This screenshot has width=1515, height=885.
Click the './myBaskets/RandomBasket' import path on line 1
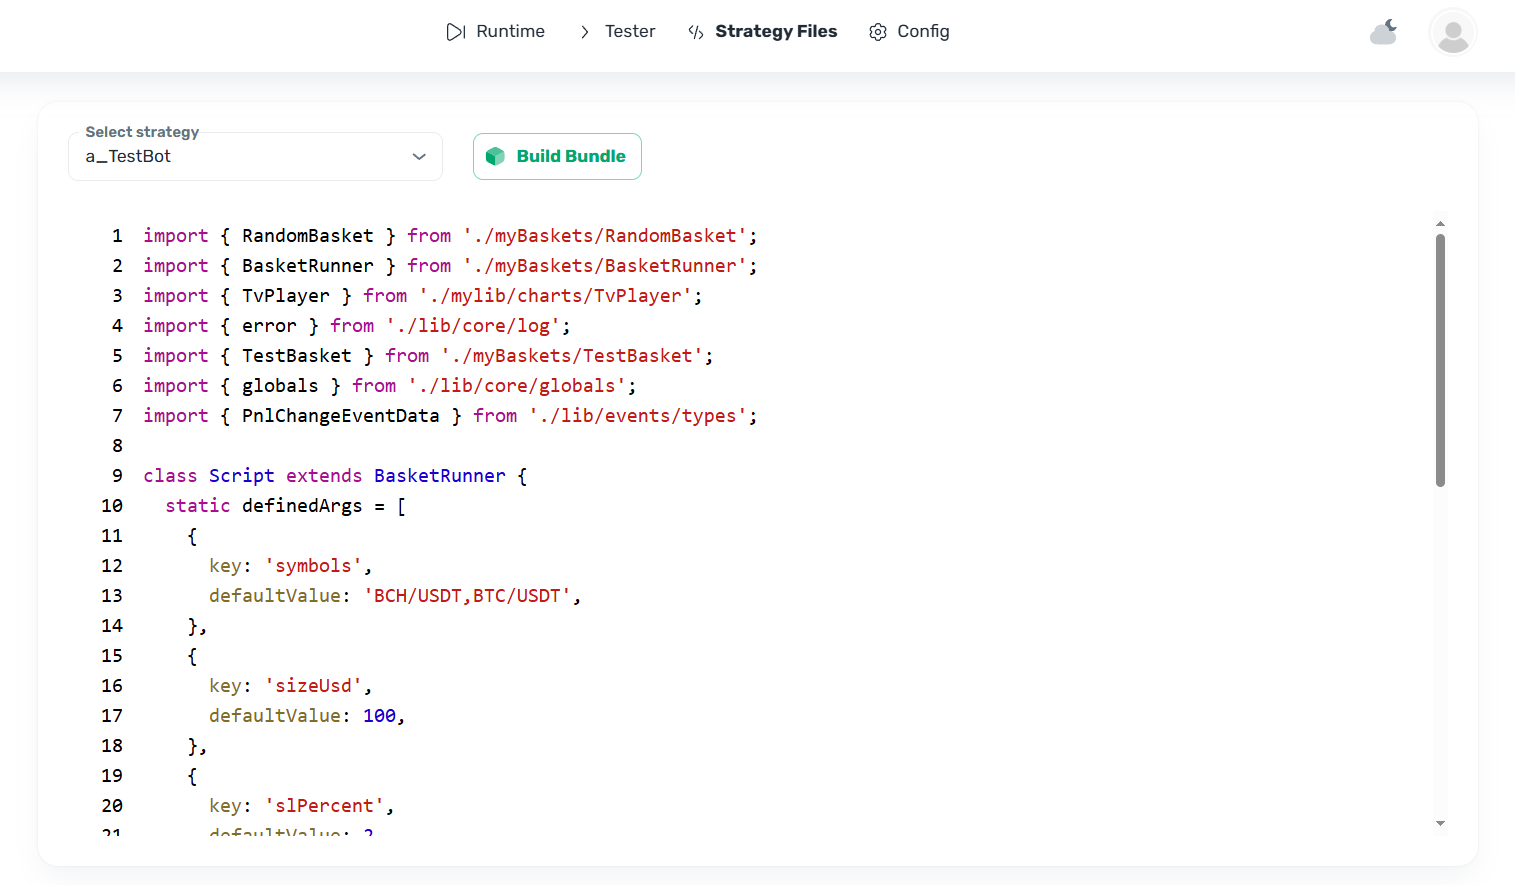[605, 236]
